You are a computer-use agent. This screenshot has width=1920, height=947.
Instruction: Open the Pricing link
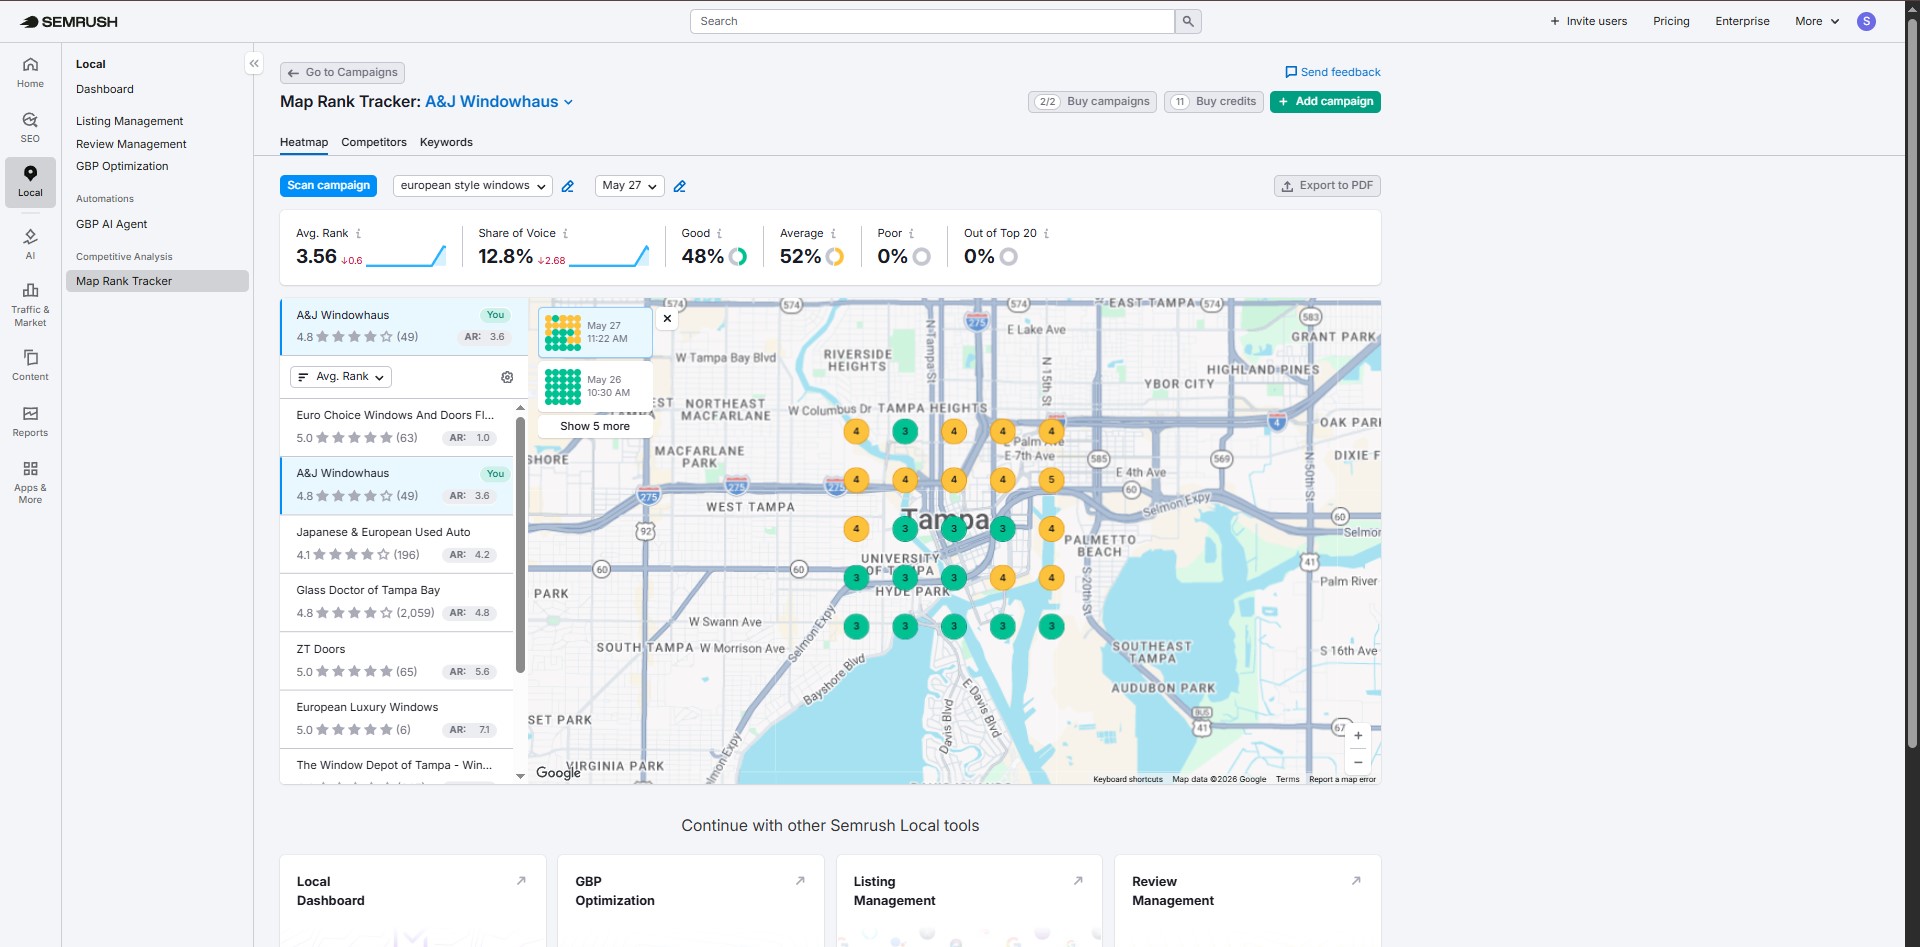(x=1671, y=21)
